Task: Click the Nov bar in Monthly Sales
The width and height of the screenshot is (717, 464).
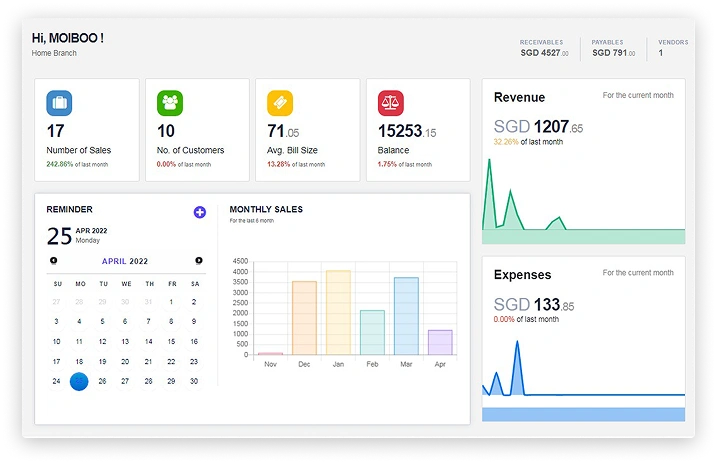Action: point(270,353)
